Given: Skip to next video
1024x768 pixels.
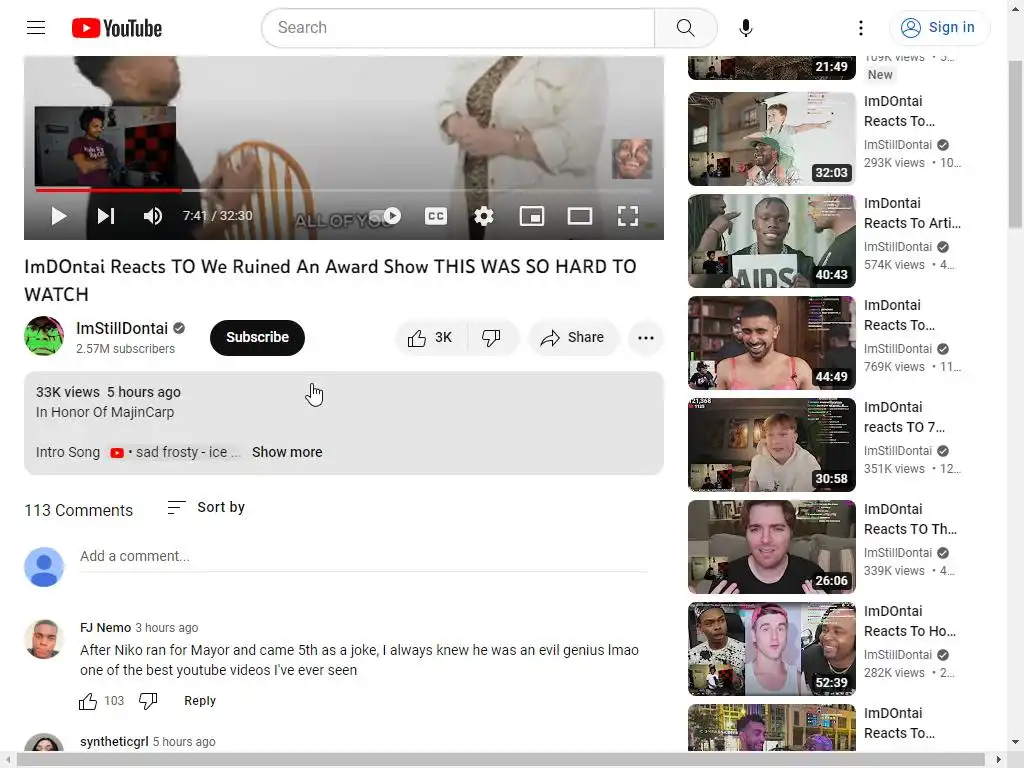Looking at the screenshot, I should (106, 216).
